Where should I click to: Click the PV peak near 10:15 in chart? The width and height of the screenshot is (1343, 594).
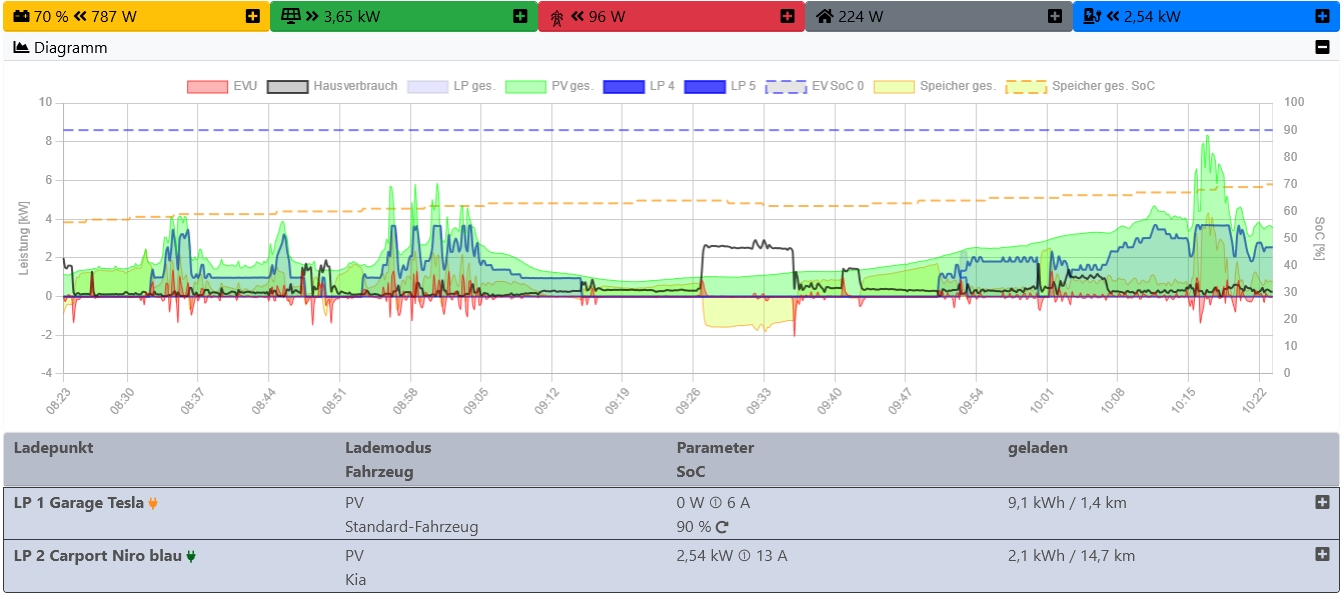coord(1207,138)
